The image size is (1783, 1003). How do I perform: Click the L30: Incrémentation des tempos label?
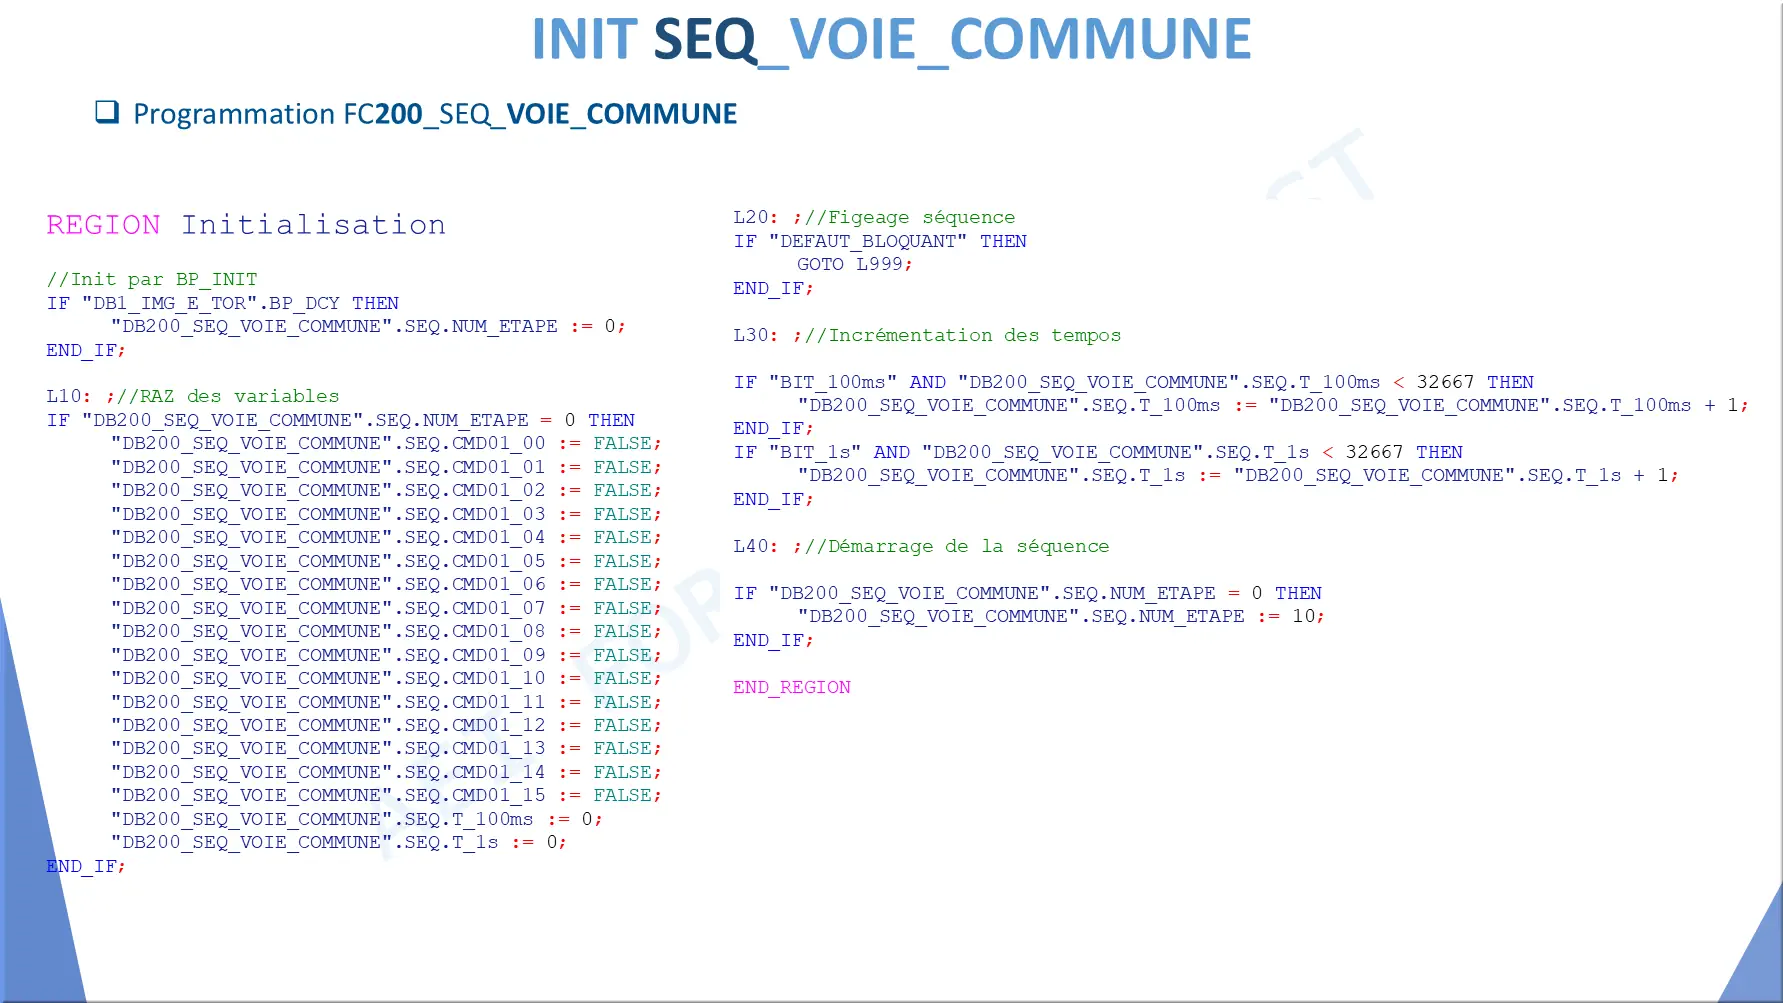click(x=927, y=335)
